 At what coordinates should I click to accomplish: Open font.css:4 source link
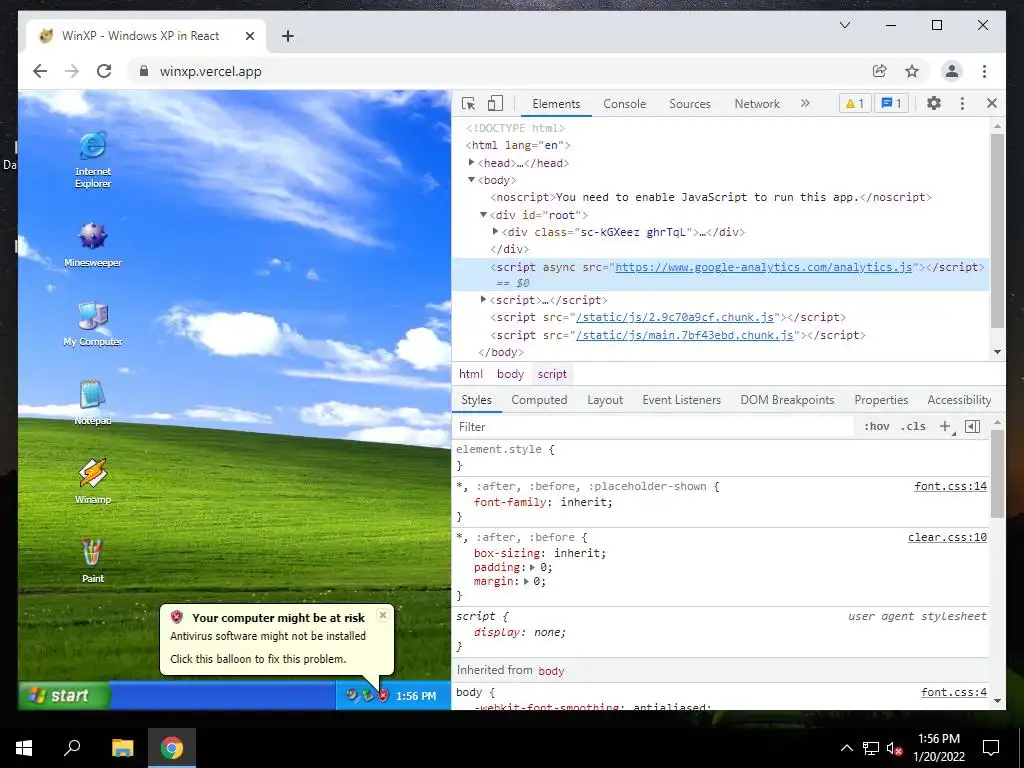click(x=953, y=692)
